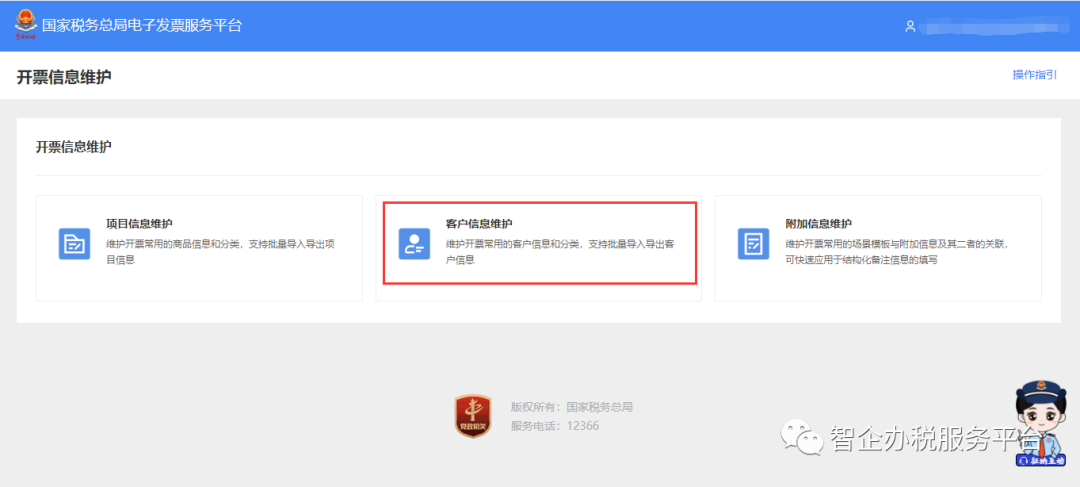Click the 客户信息维护 contact card icon
This screenshot has width=1080, height=487.
414,244
